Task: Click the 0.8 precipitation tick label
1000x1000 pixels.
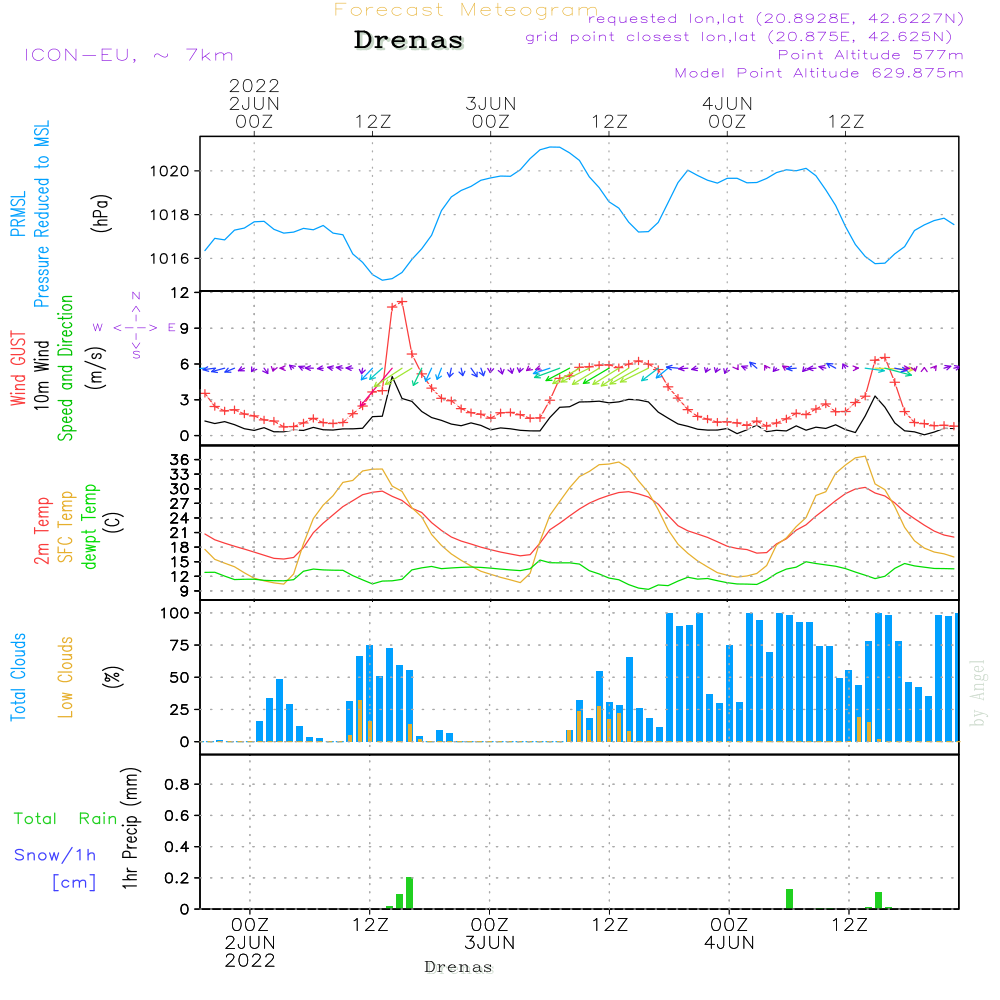Action: tap(177, 784)
